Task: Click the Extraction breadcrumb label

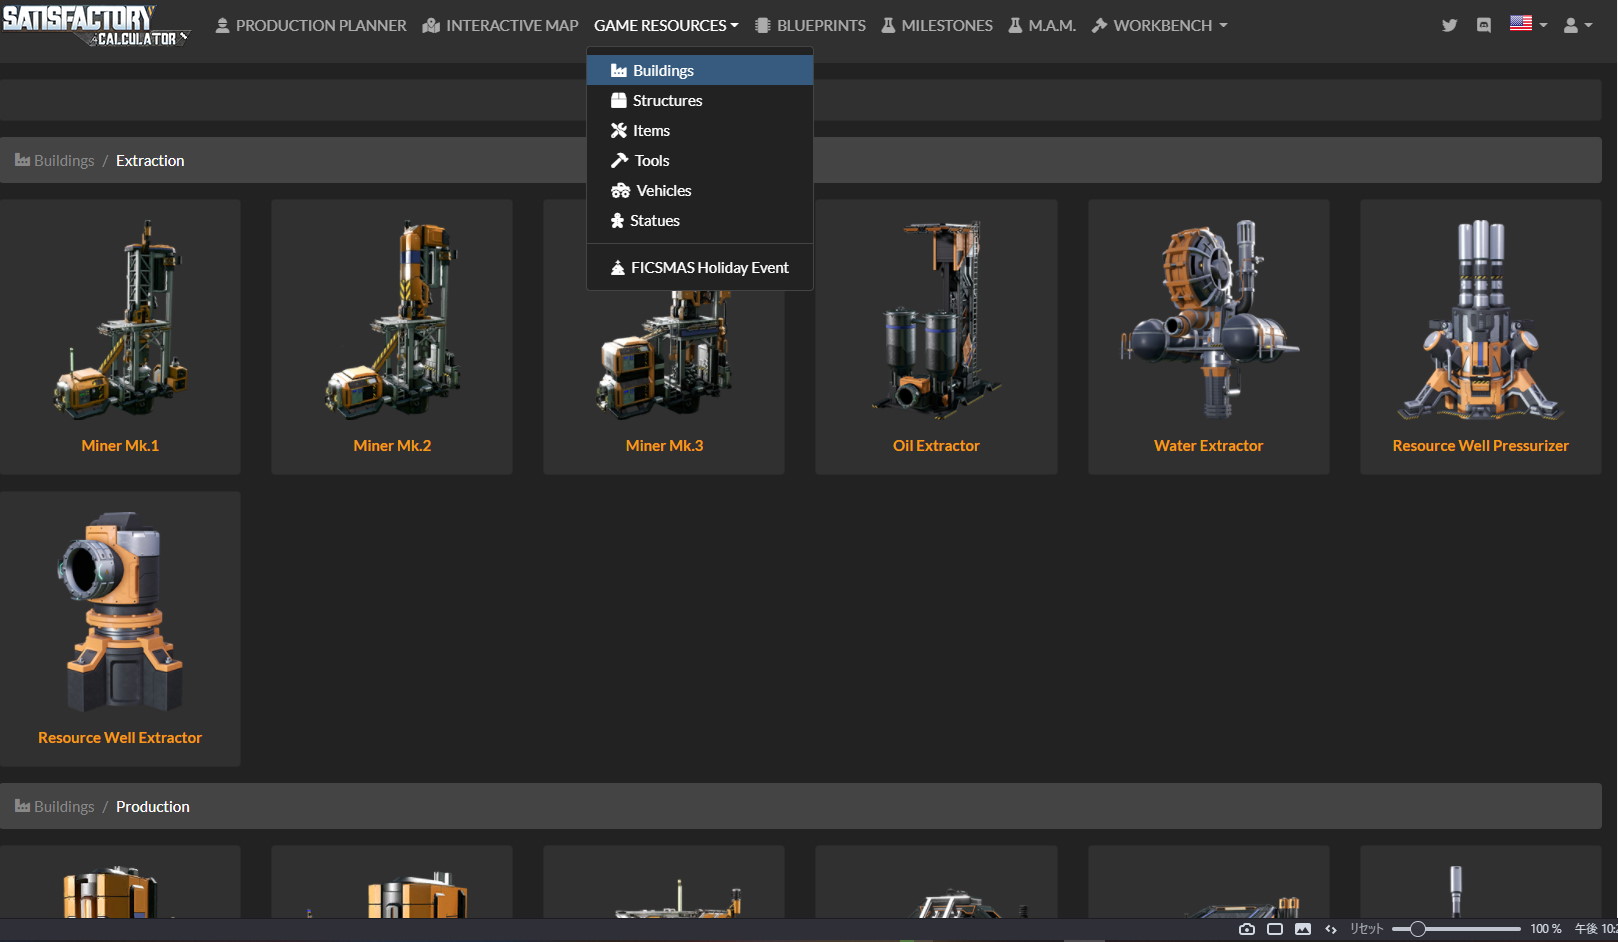Action: coord(150,160)
